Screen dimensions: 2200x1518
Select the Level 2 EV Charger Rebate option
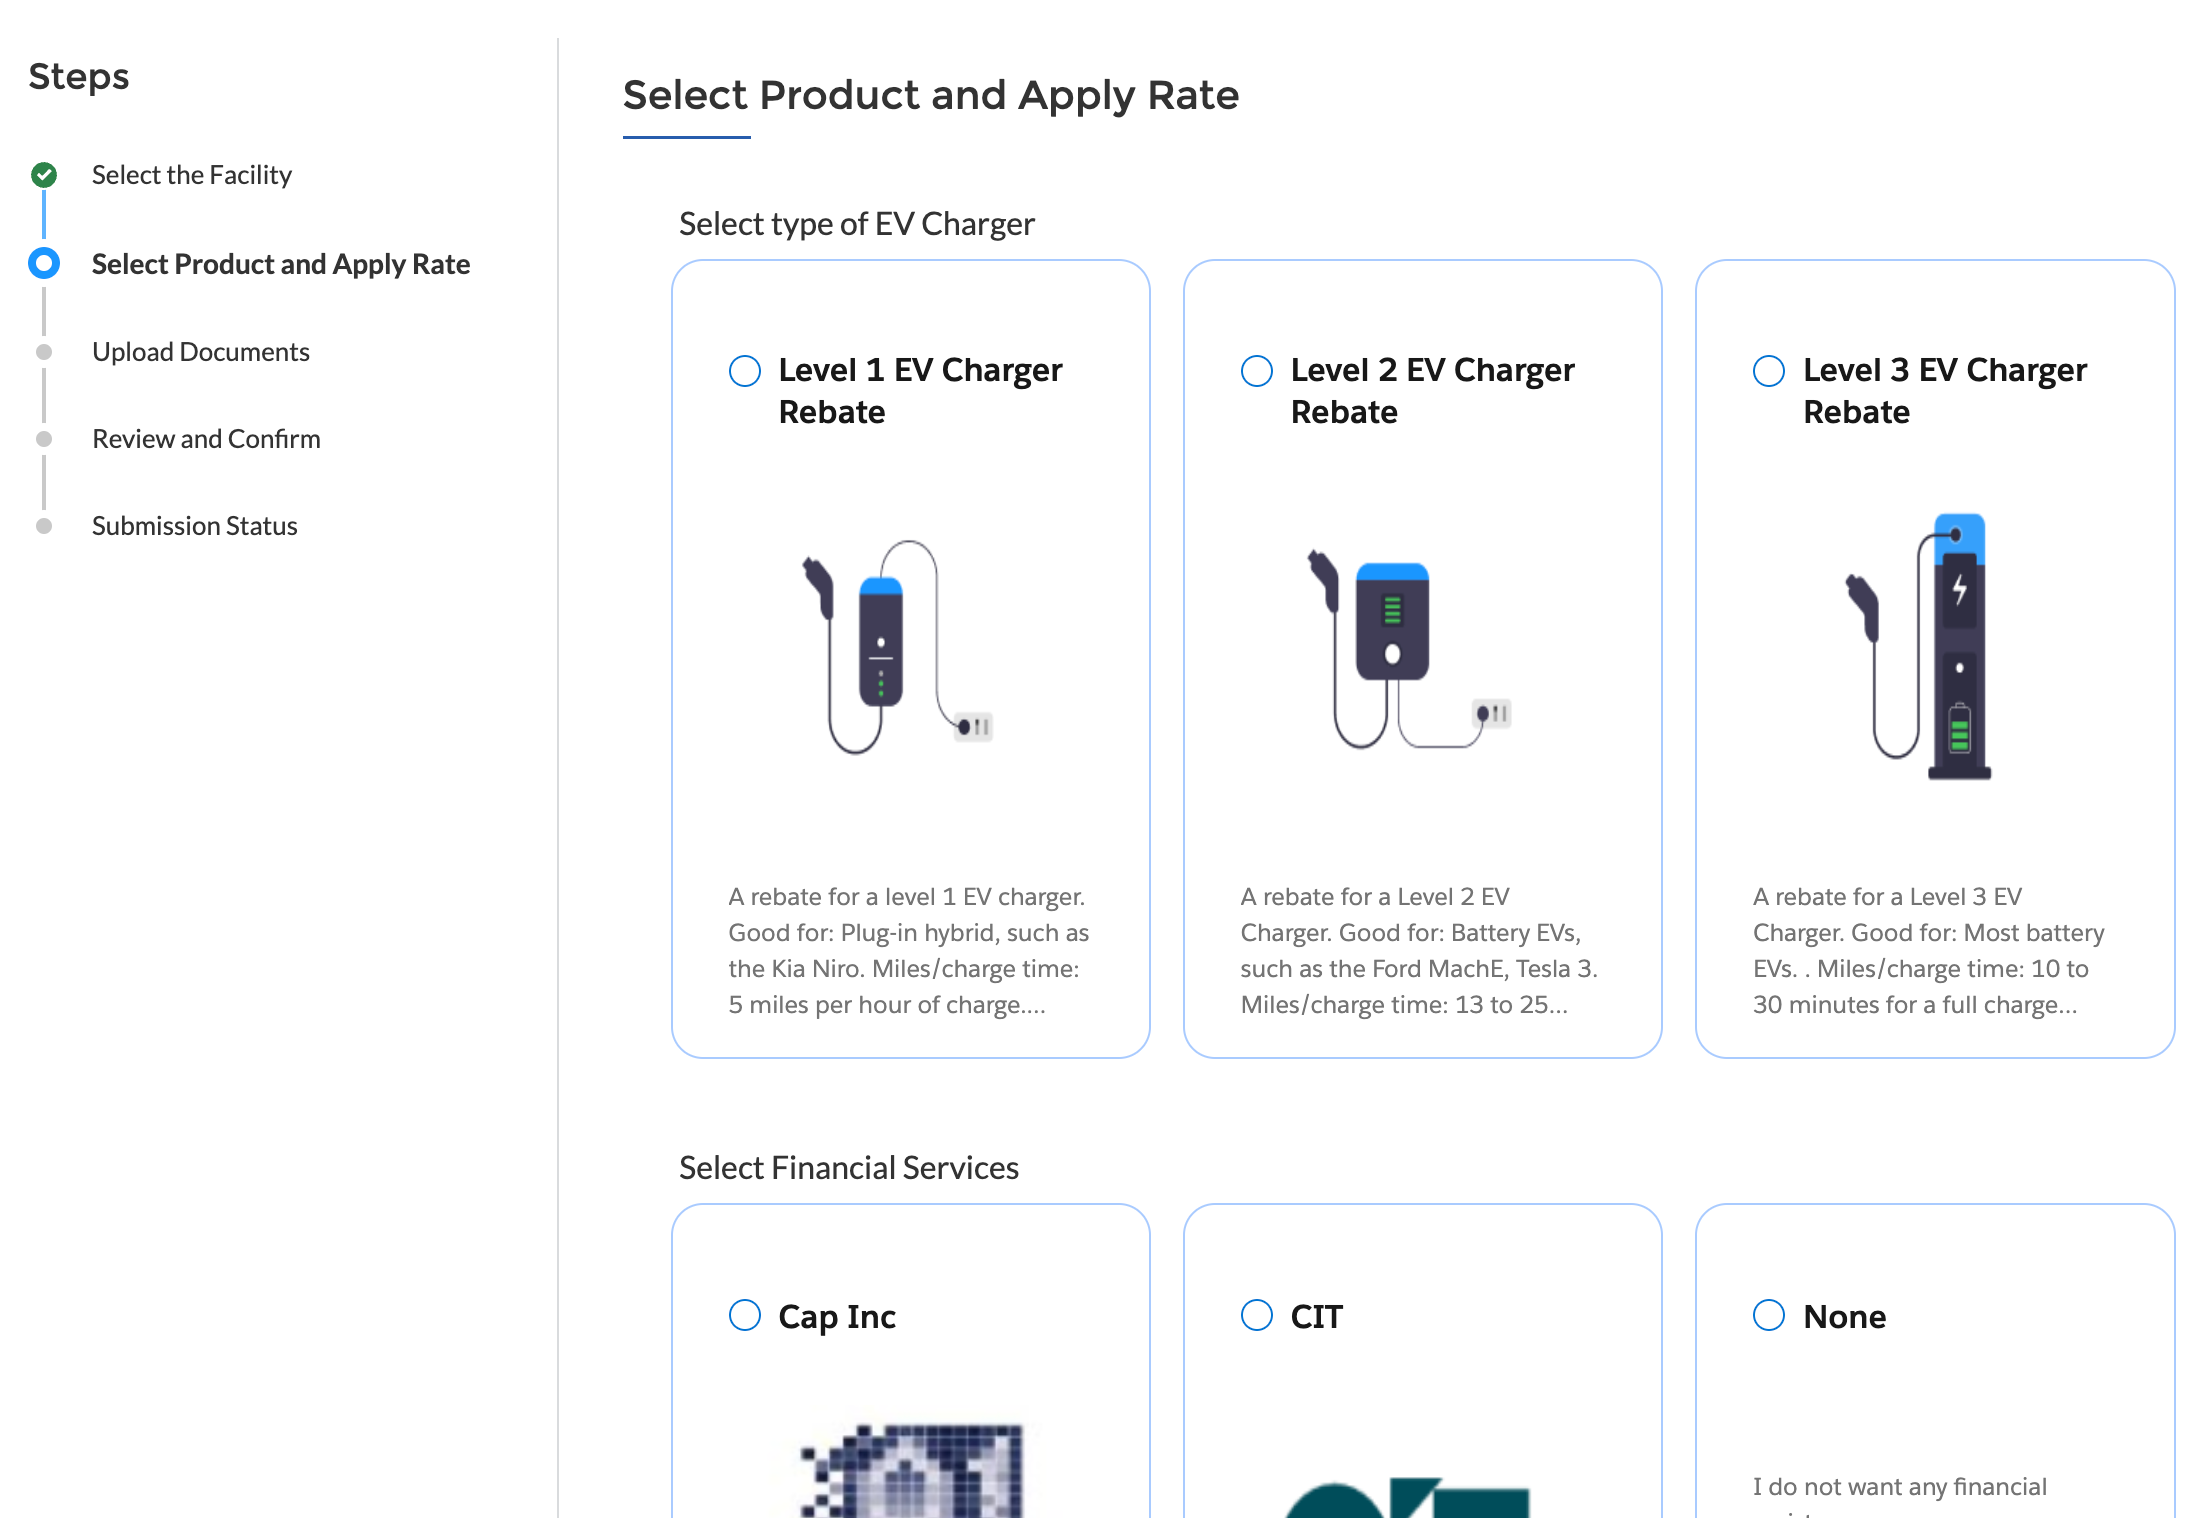[x=1256, y=370]
